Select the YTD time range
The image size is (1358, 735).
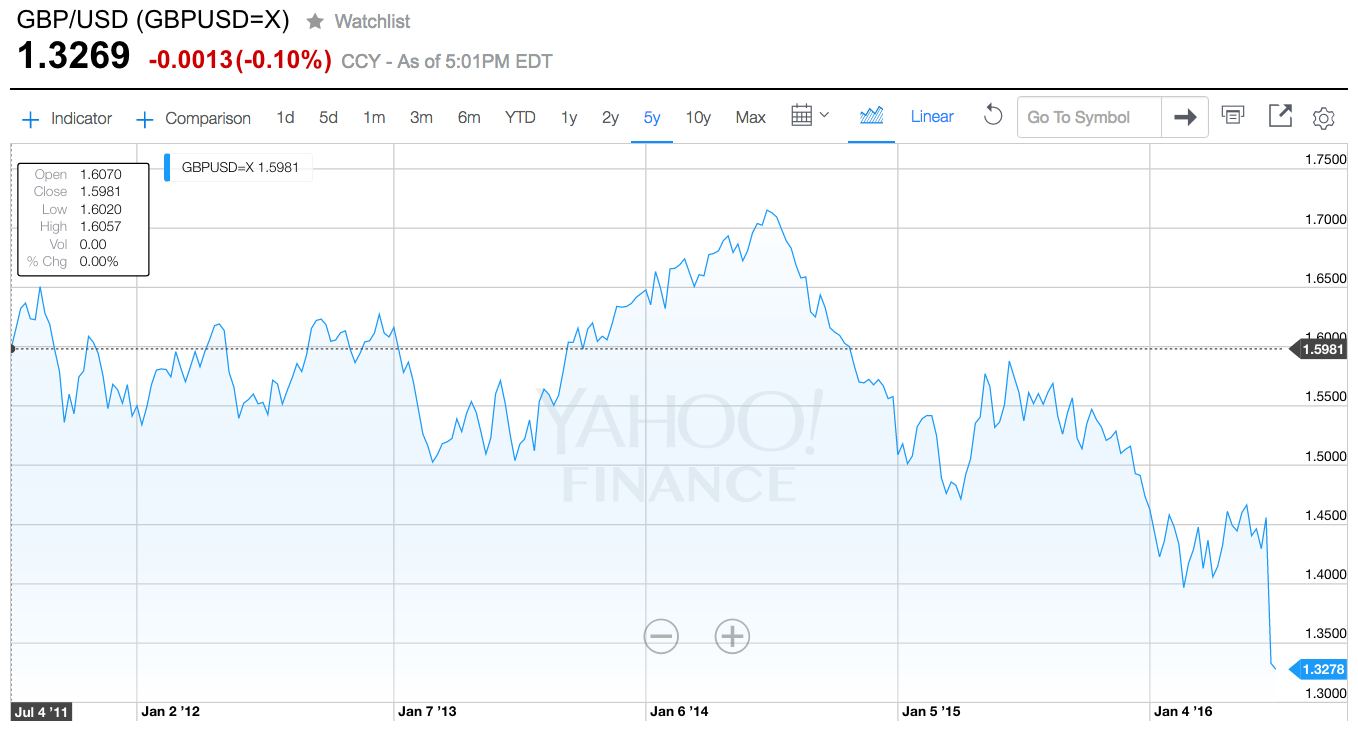tap(520, 117)
